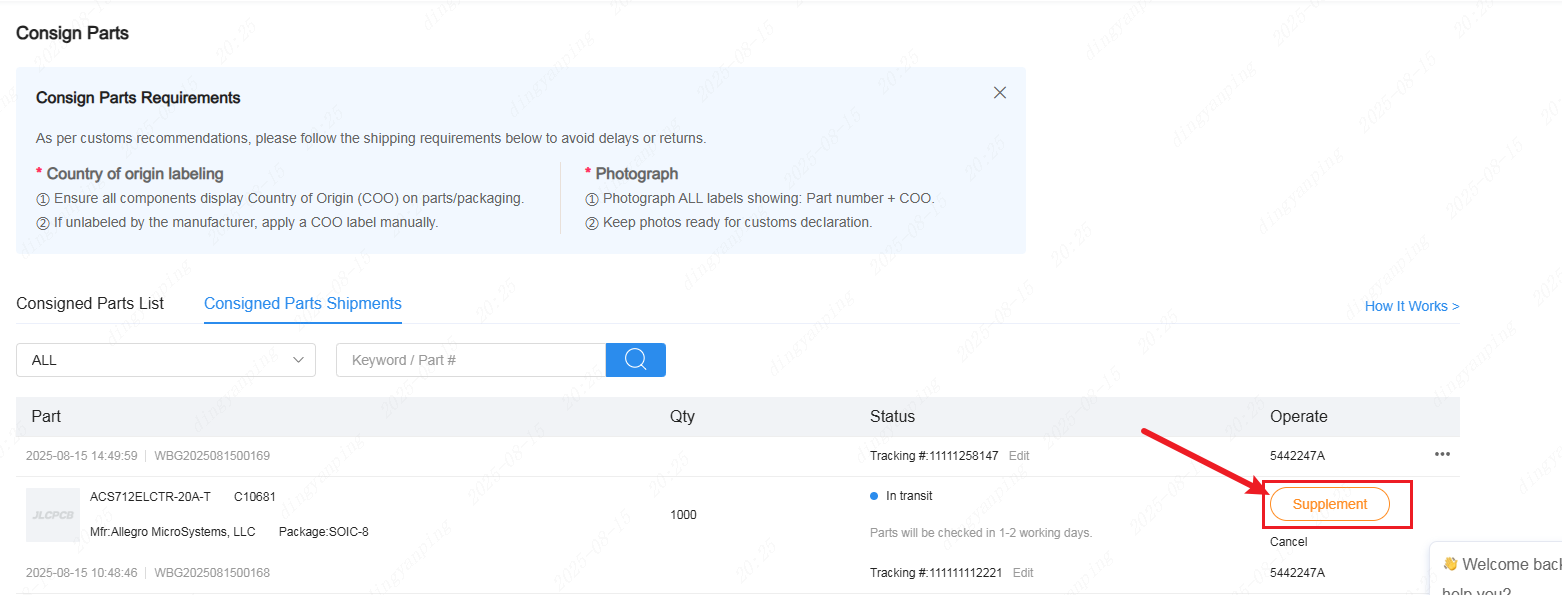Click the C10681 part code
1562x595 pixels.
(x=255, y=496)
